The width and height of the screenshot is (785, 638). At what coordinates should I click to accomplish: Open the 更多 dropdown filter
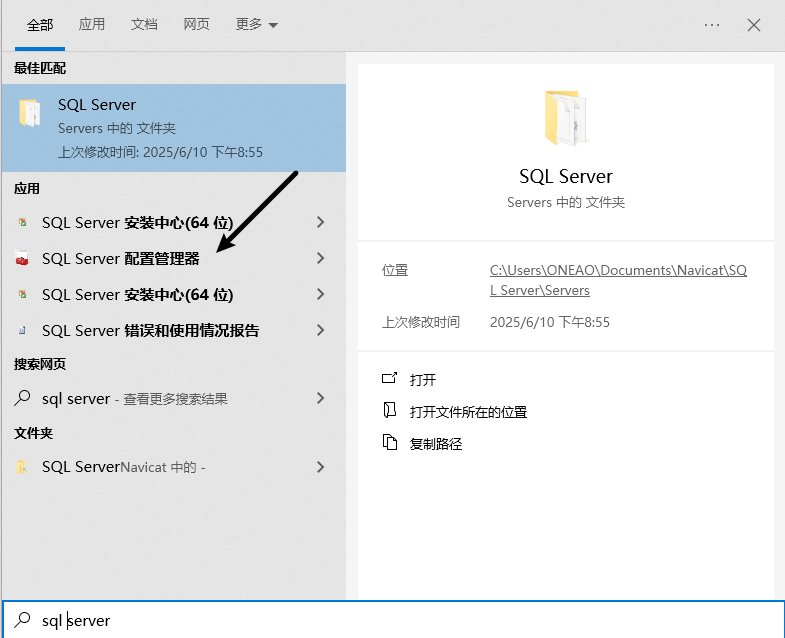coord(257,24)
